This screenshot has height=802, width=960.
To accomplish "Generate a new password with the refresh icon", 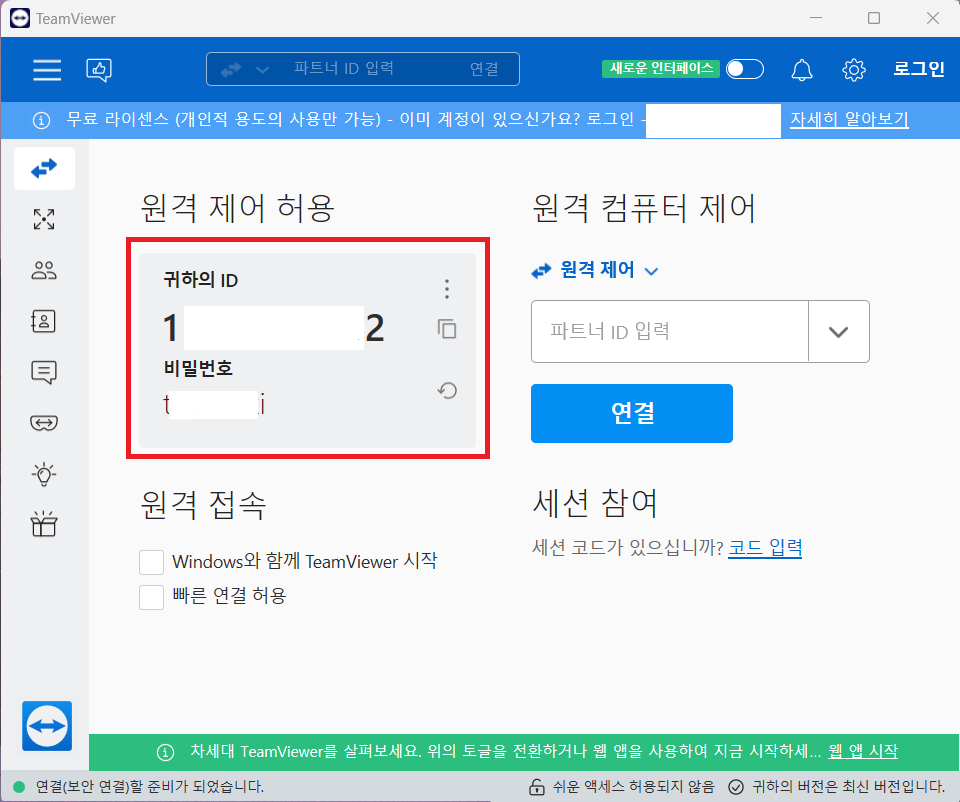I will point(446,390).
